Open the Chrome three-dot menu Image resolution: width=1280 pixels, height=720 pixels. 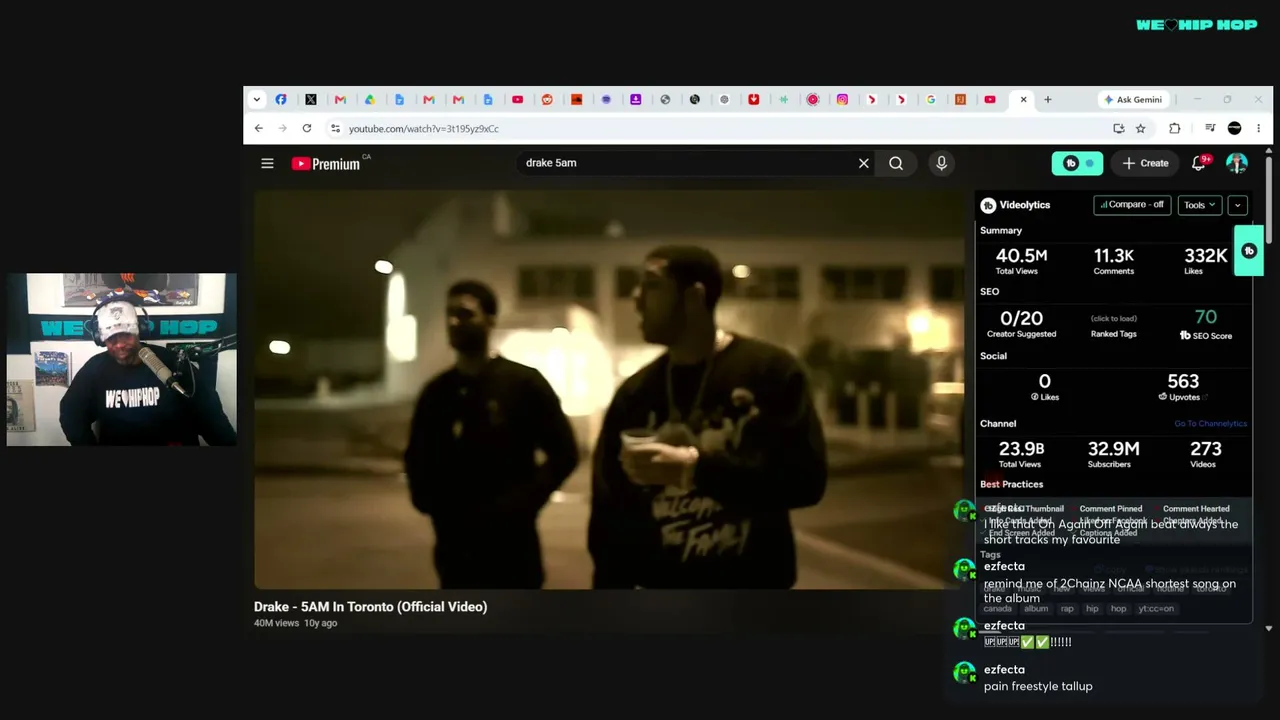(1259, 128)
